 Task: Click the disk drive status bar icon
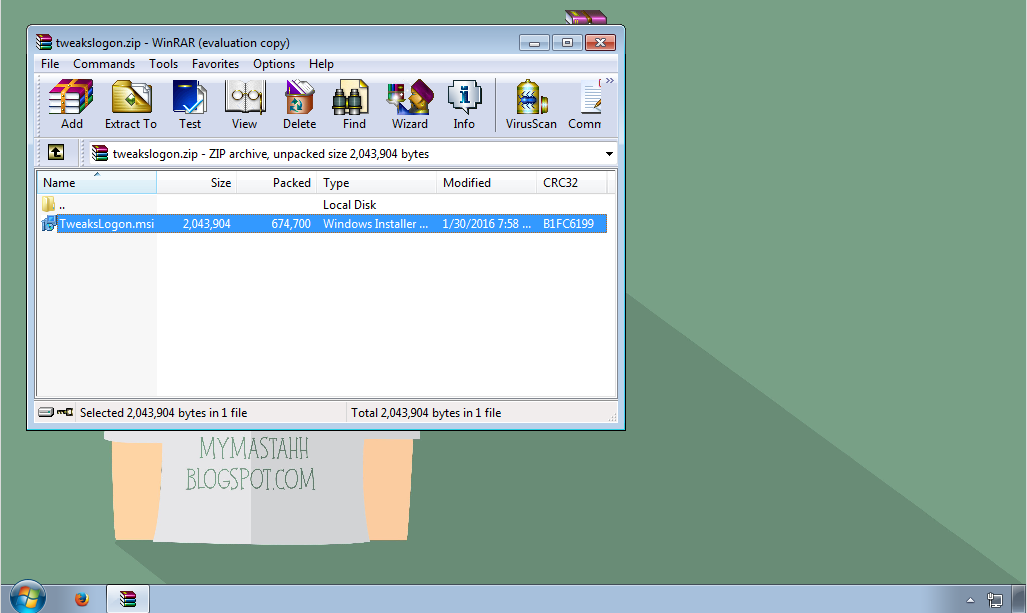point(46,412)
